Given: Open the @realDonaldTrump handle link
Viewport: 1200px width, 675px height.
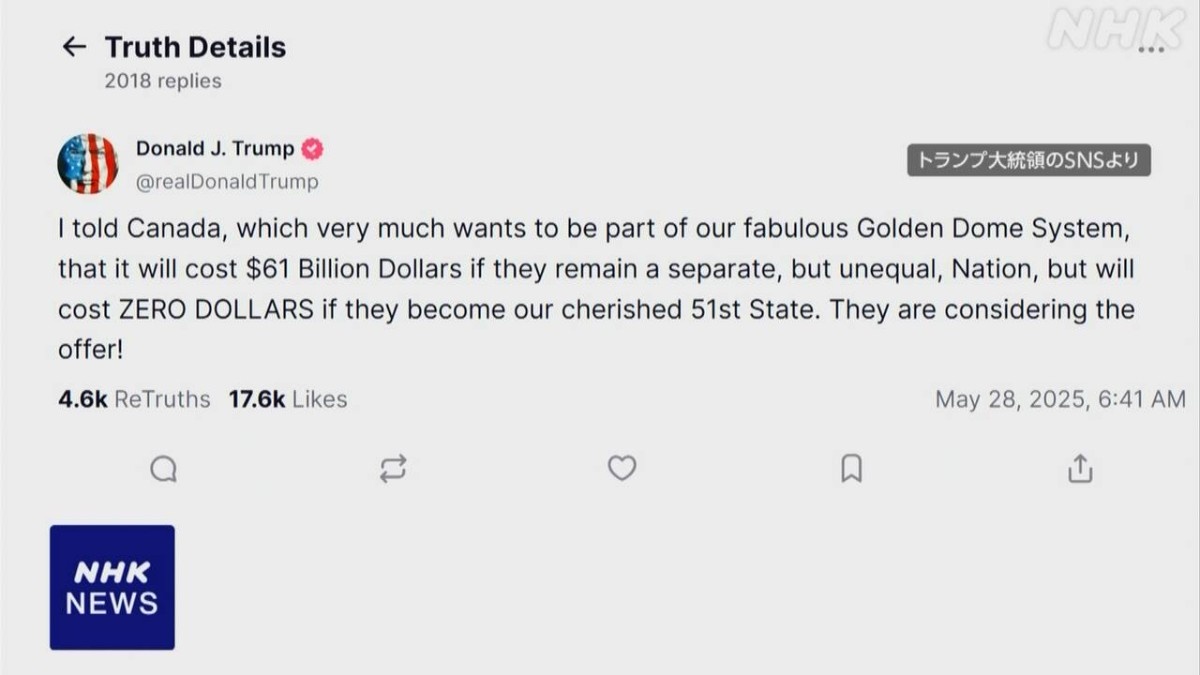Looking at the screenshot, I should 227,181.
